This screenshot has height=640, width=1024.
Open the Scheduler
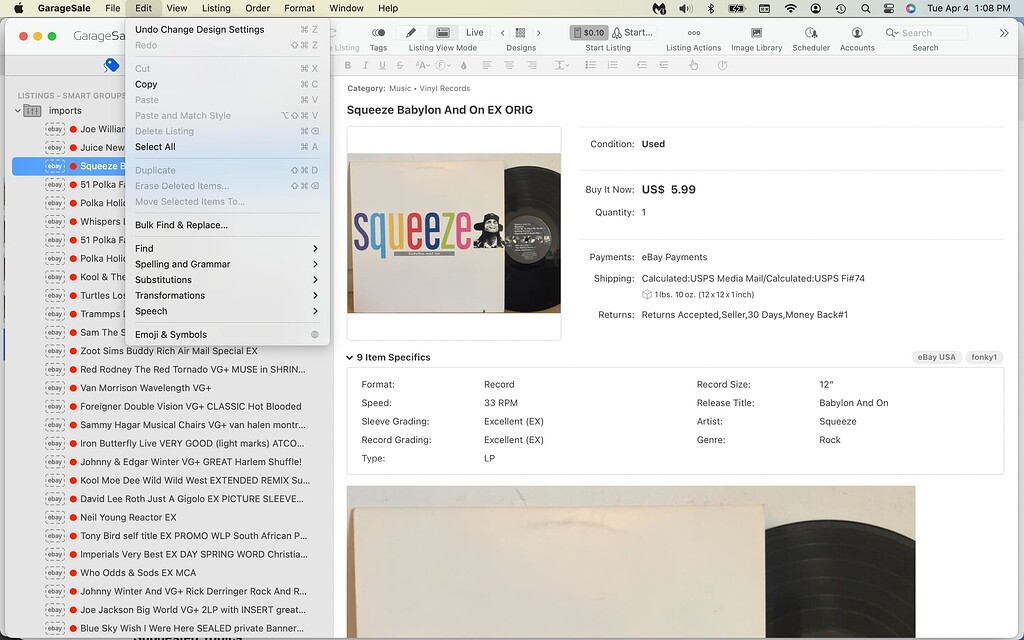tap(811, 33)
